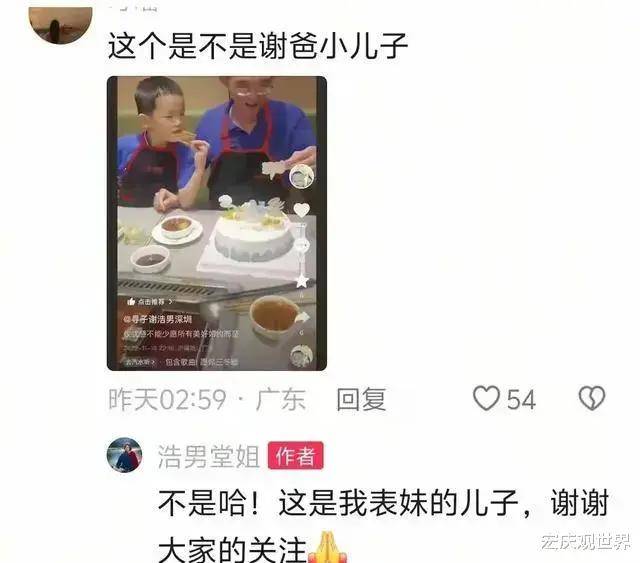Screen dimensions: 640x563
Task: Open the 浩男堂姐 username link
Action: [209, 456]
